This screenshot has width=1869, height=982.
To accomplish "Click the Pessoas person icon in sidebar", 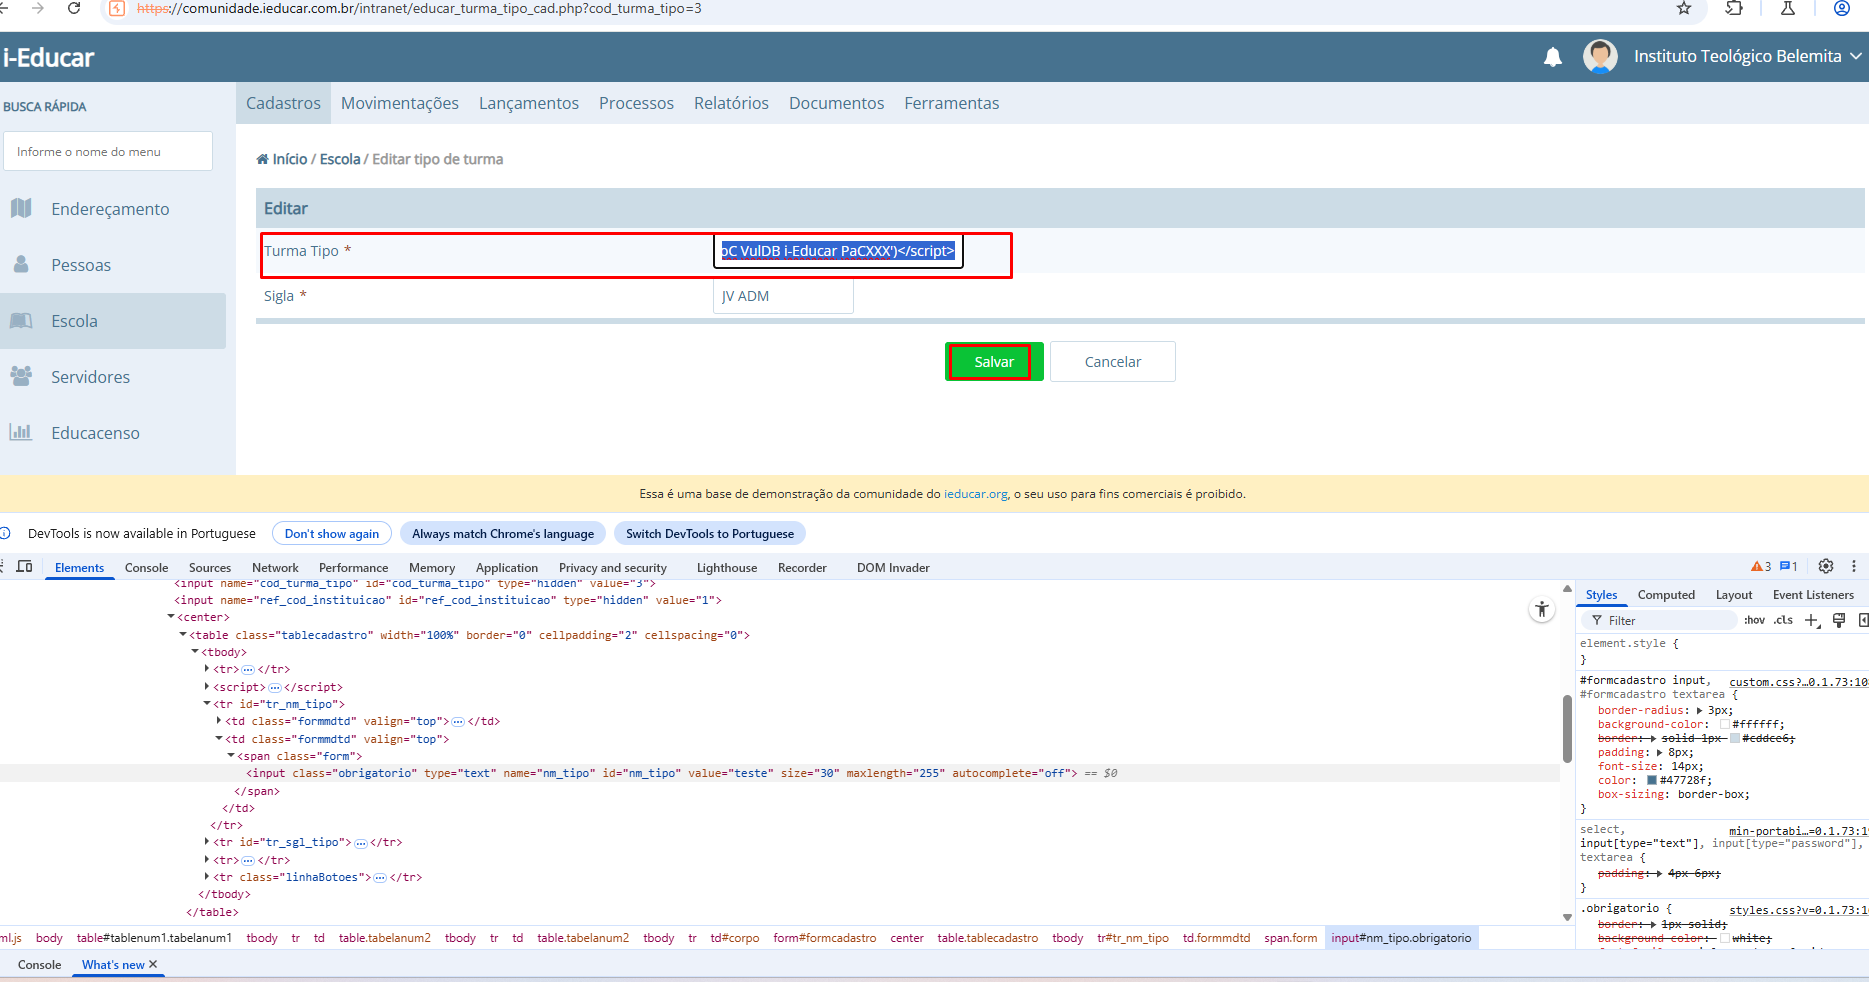I will (21, 264).
